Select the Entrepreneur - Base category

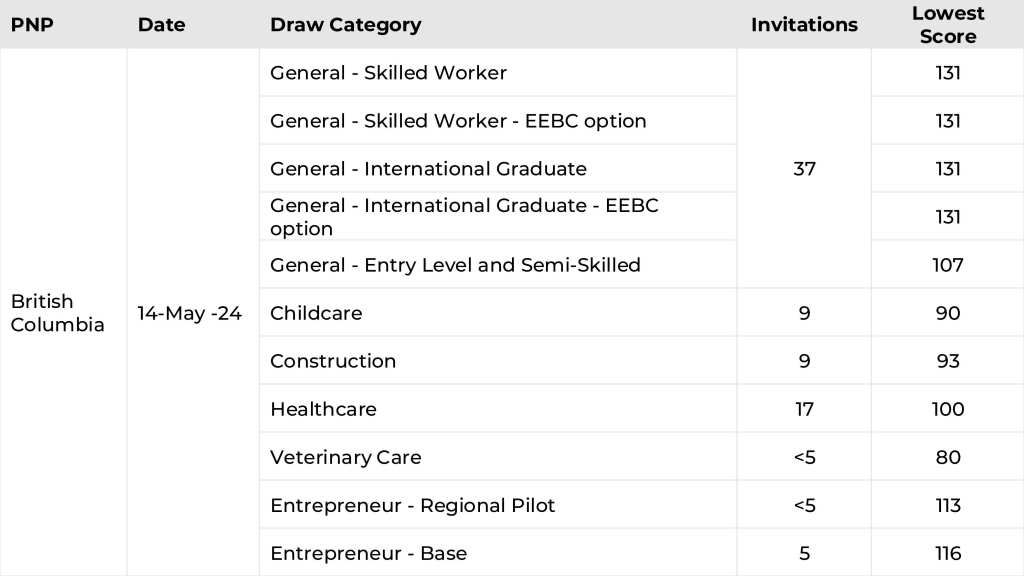pos(368,553)
